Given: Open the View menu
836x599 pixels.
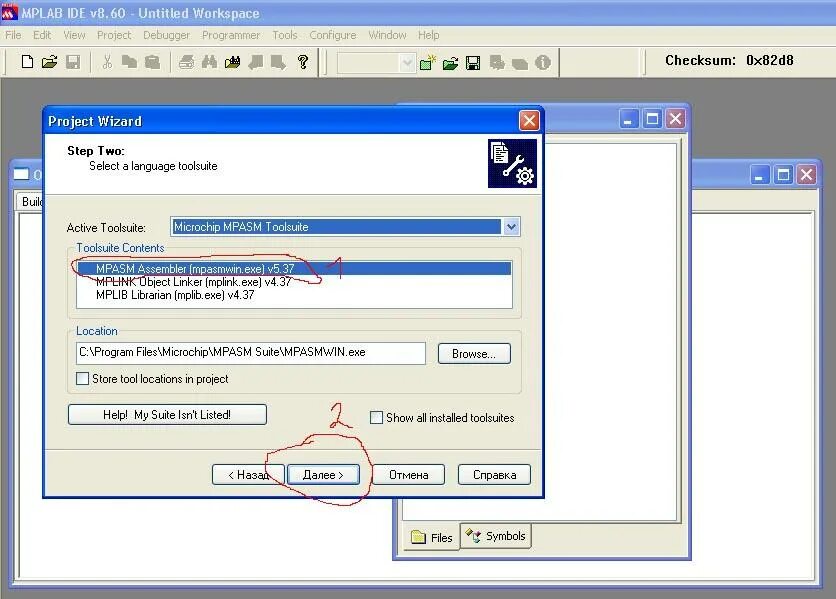Looking at the screenshot, I should coord(74,35).
